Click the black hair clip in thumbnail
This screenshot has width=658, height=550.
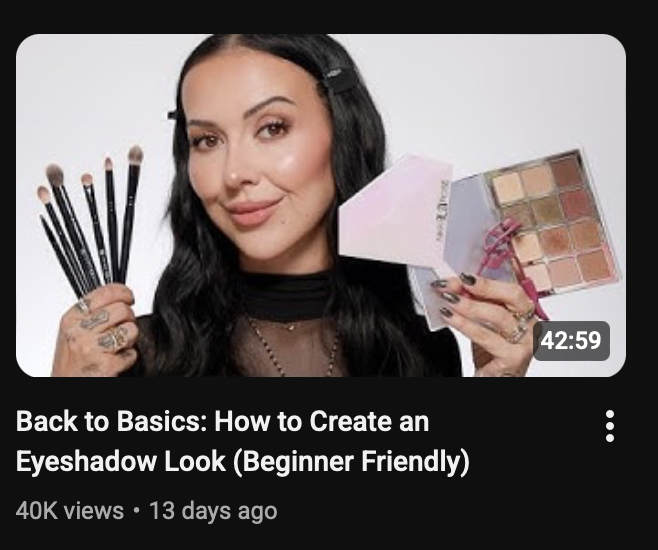pyautogui.click(x=339, y=81)
